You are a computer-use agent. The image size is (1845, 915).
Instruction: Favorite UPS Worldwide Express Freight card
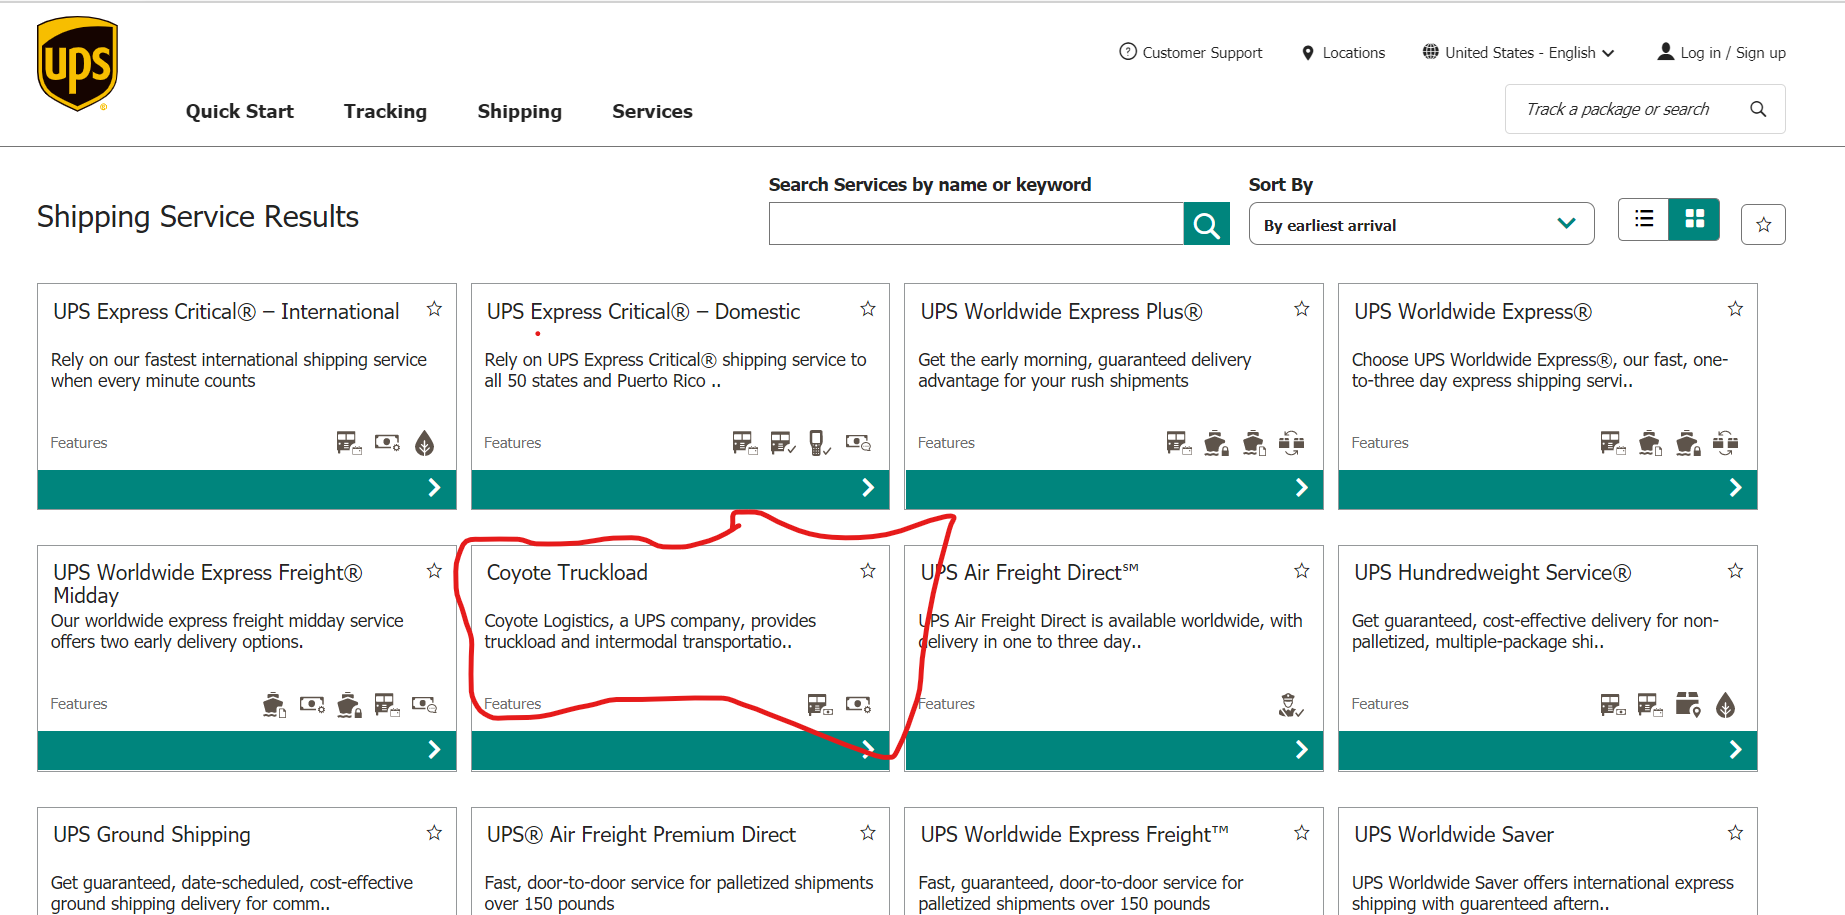(x=1301, y=833)
